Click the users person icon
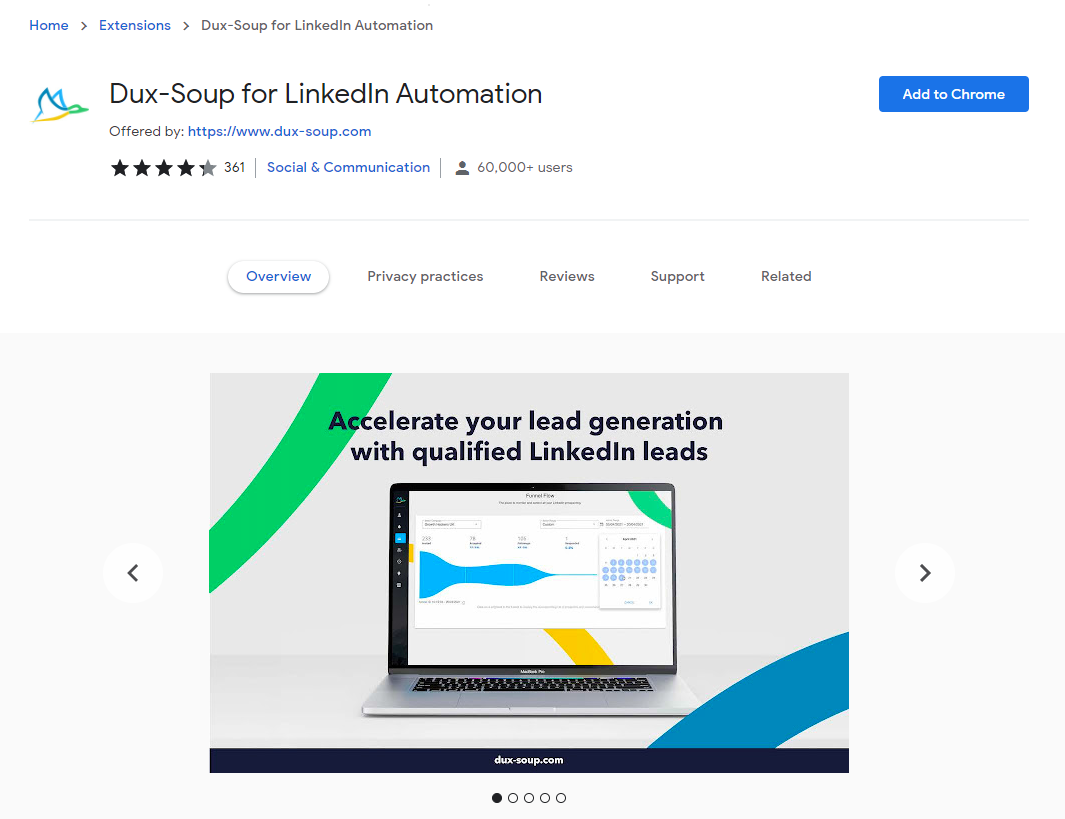The height and width of the screenshot is (819, 1065). (462, 168)
